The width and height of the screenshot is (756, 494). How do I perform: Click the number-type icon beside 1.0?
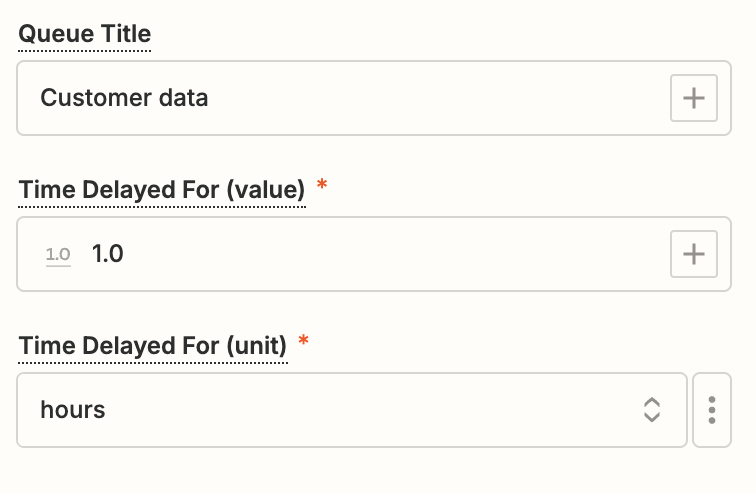(x=58, y=254)
